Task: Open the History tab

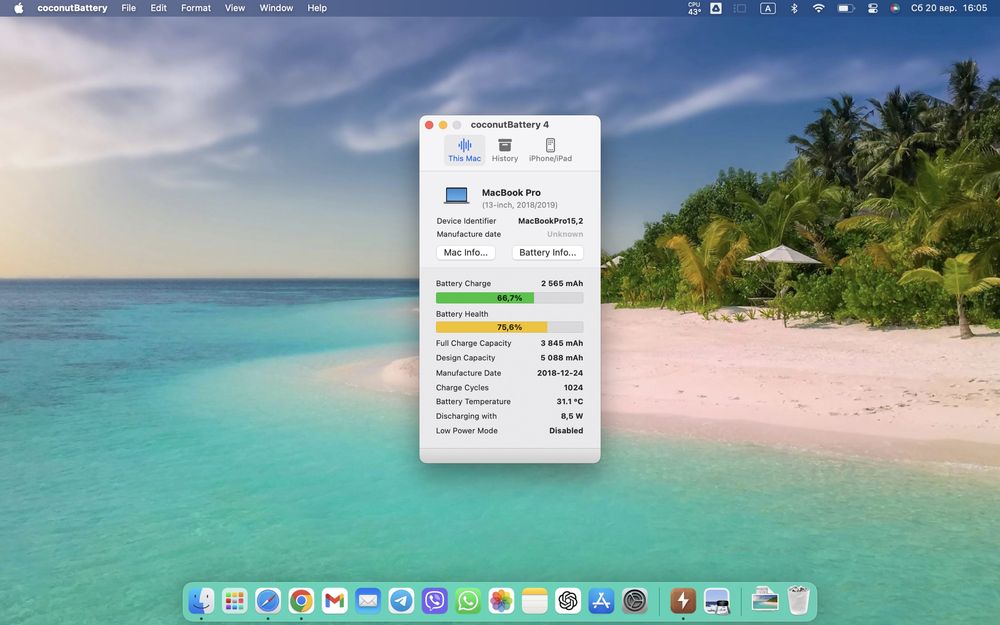Action: coord(505,150)
